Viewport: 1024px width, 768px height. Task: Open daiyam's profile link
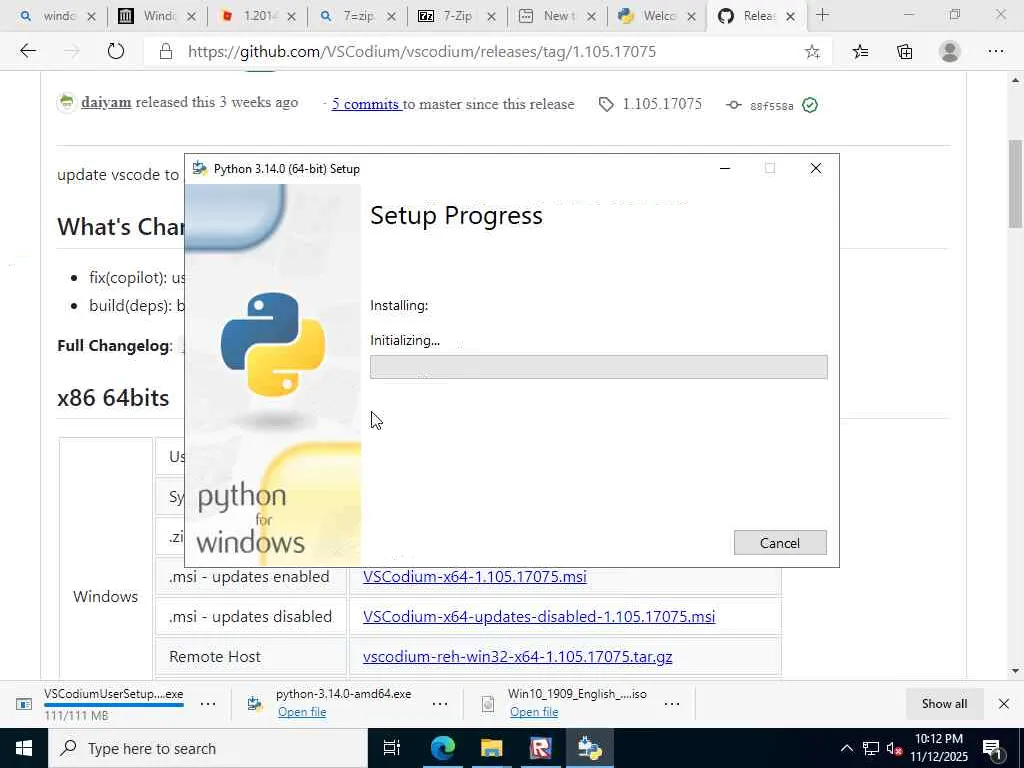(x=106, y=103)
